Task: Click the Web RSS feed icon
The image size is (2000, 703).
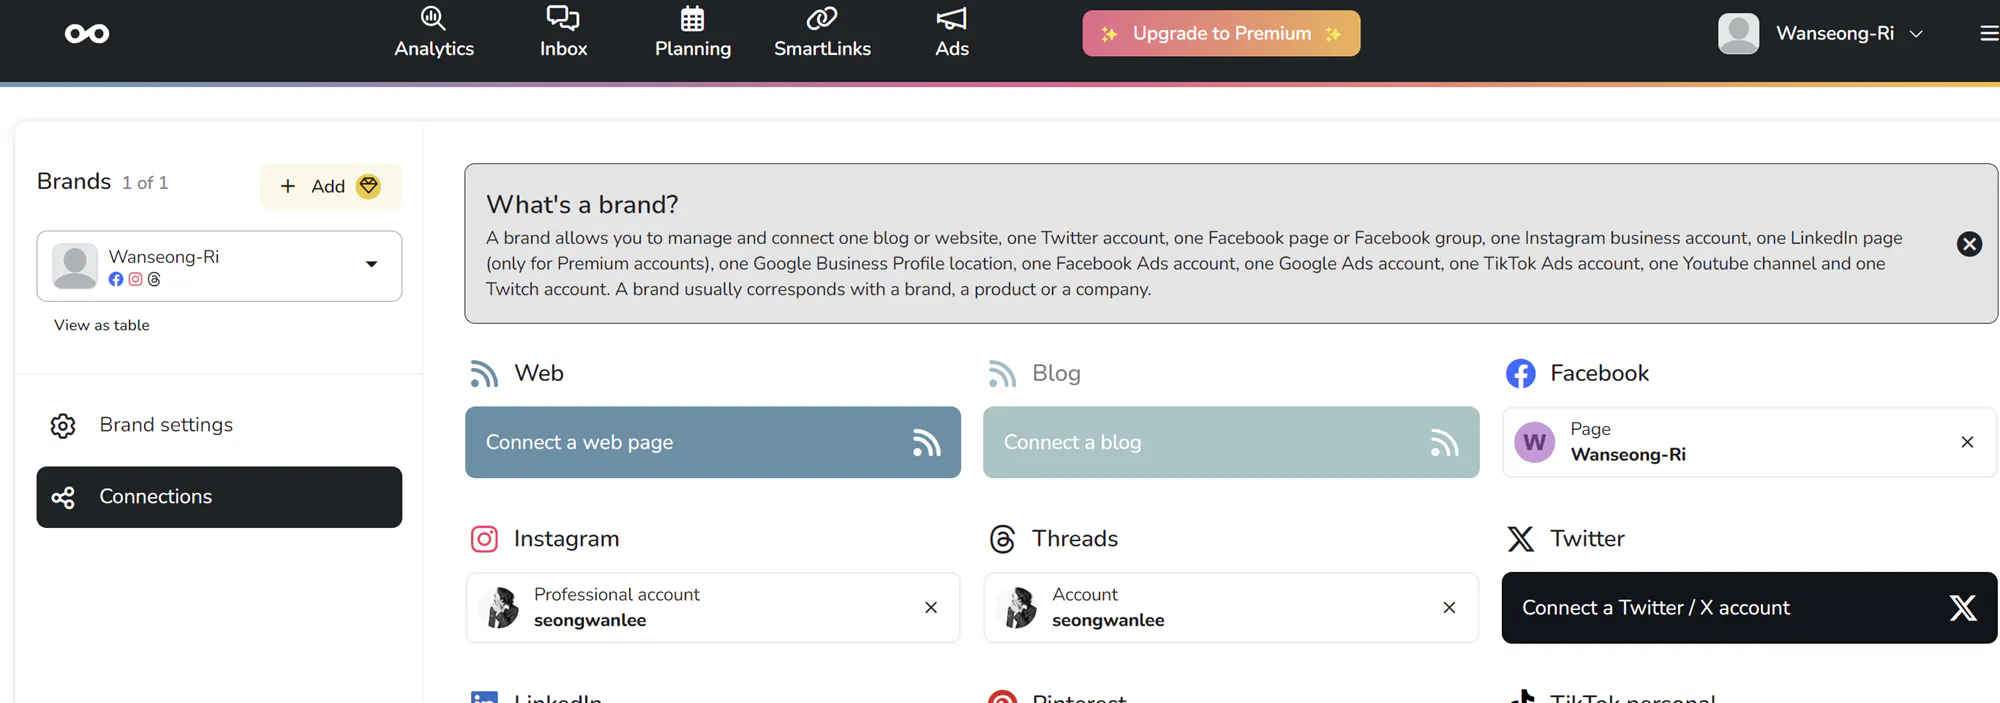Action: point(484,374)
